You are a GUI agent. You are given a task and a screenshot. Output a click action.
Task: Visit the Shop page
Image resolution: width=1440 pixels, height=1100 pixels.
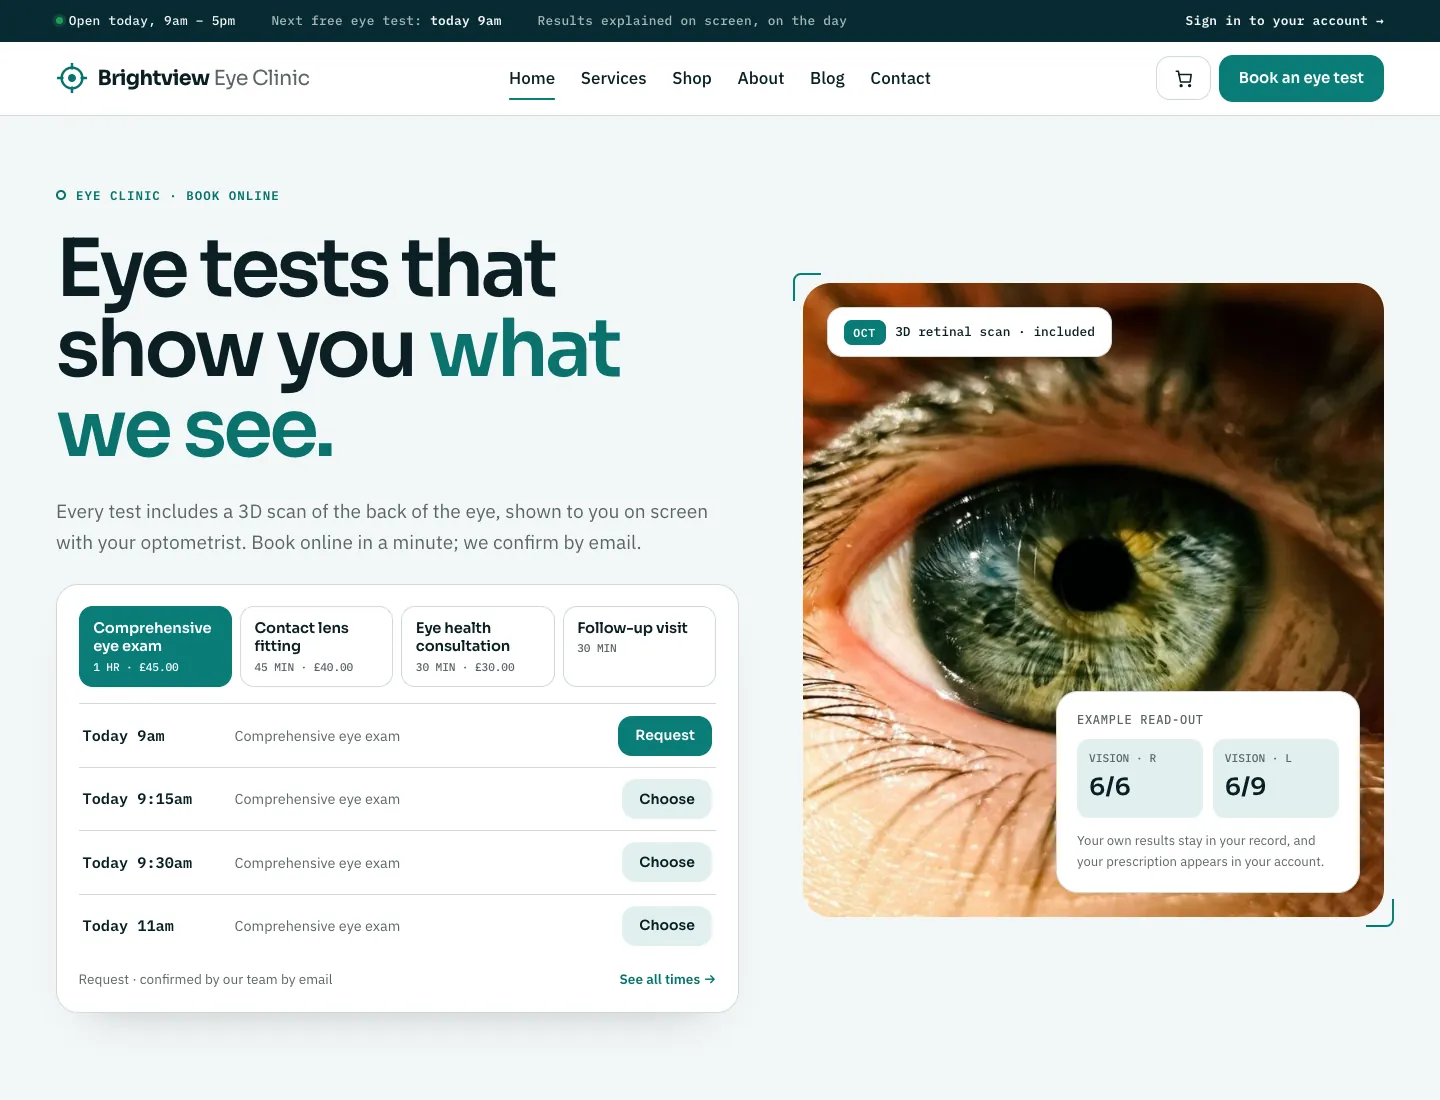tap(692, 78)
